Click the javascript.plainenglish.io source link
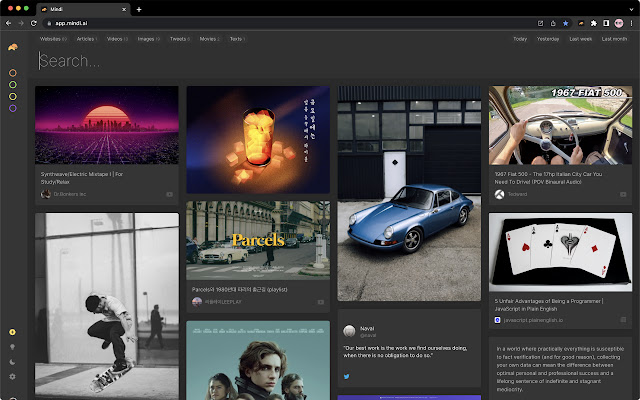640x400 pixels. click(533, 320)
